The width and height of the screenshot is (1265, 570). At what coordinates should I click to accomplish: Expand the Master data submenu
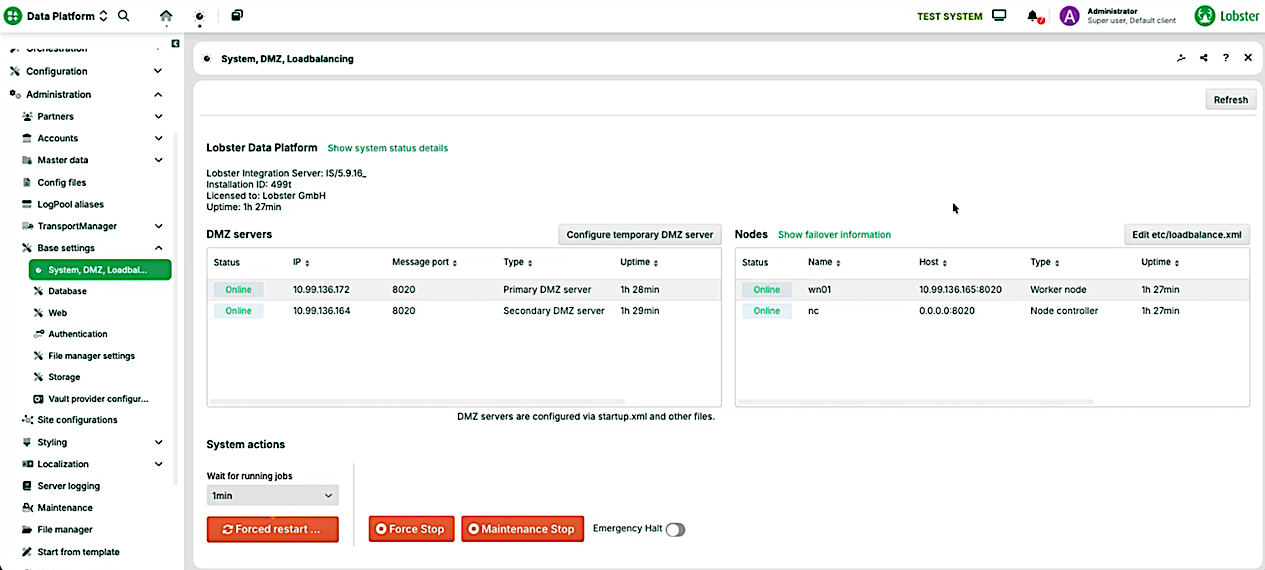pyautogui.click(x=158, y=160)
